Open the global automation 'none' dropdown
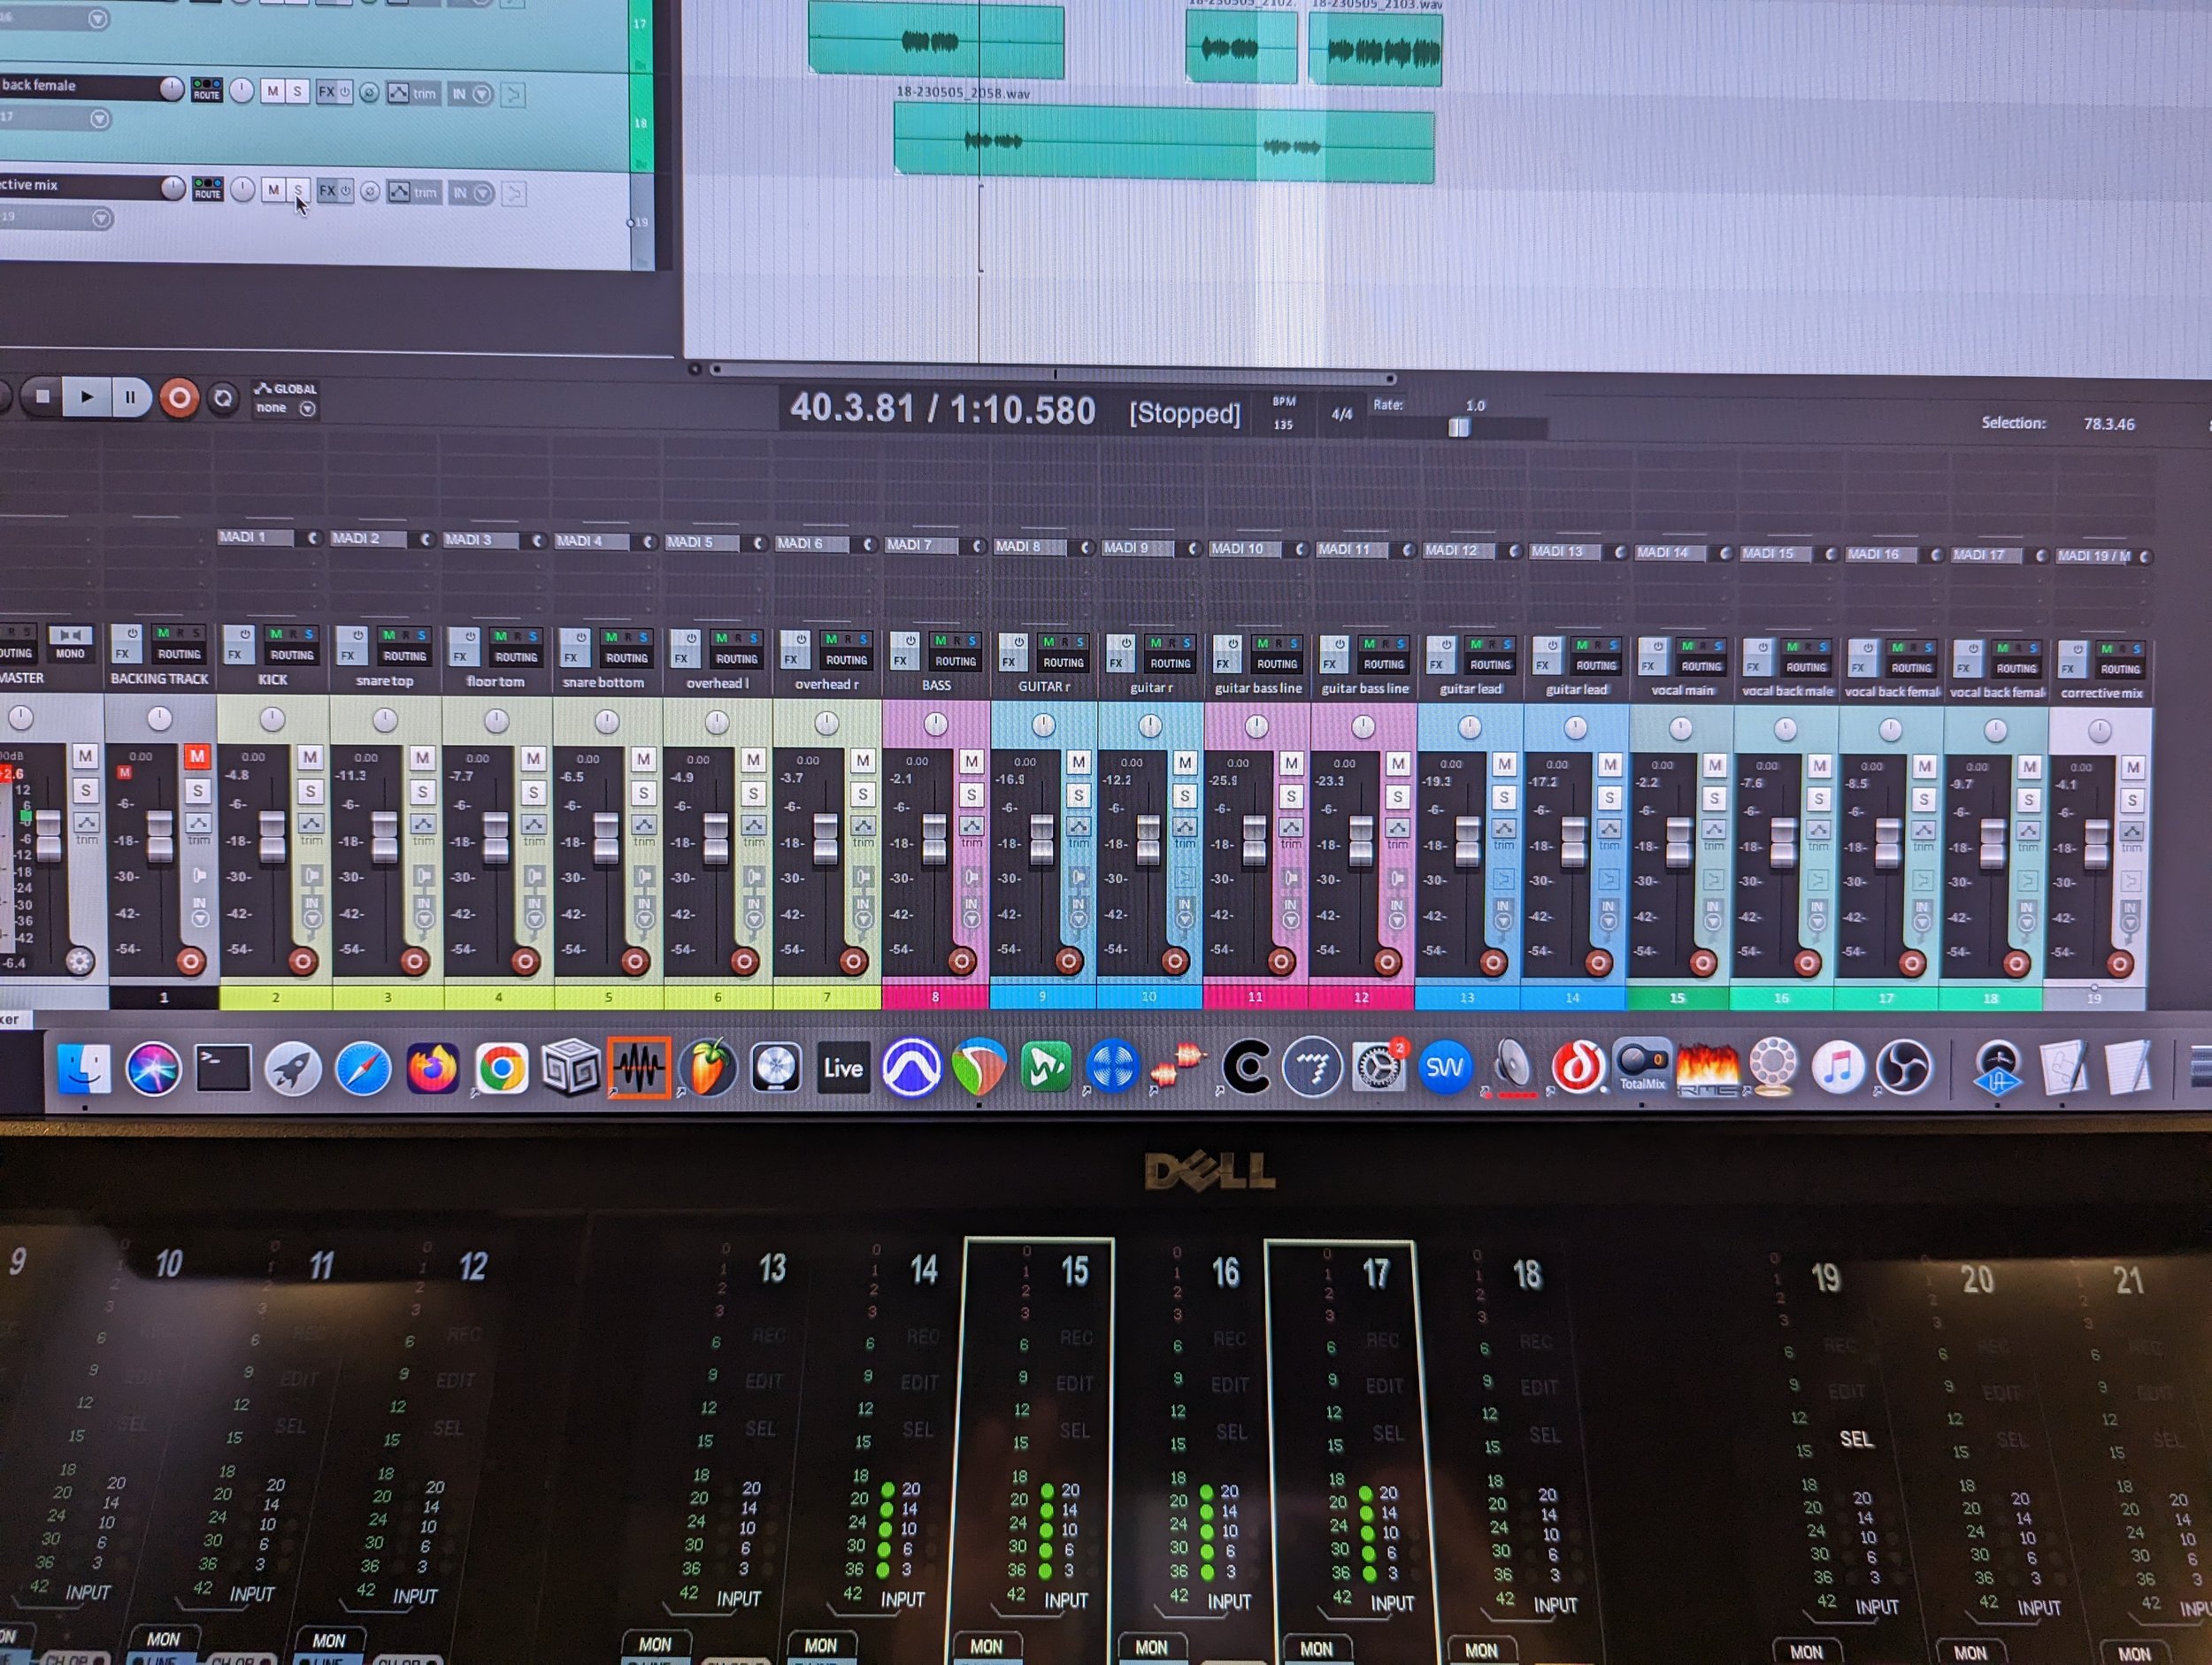 click(x=286, y=408)
